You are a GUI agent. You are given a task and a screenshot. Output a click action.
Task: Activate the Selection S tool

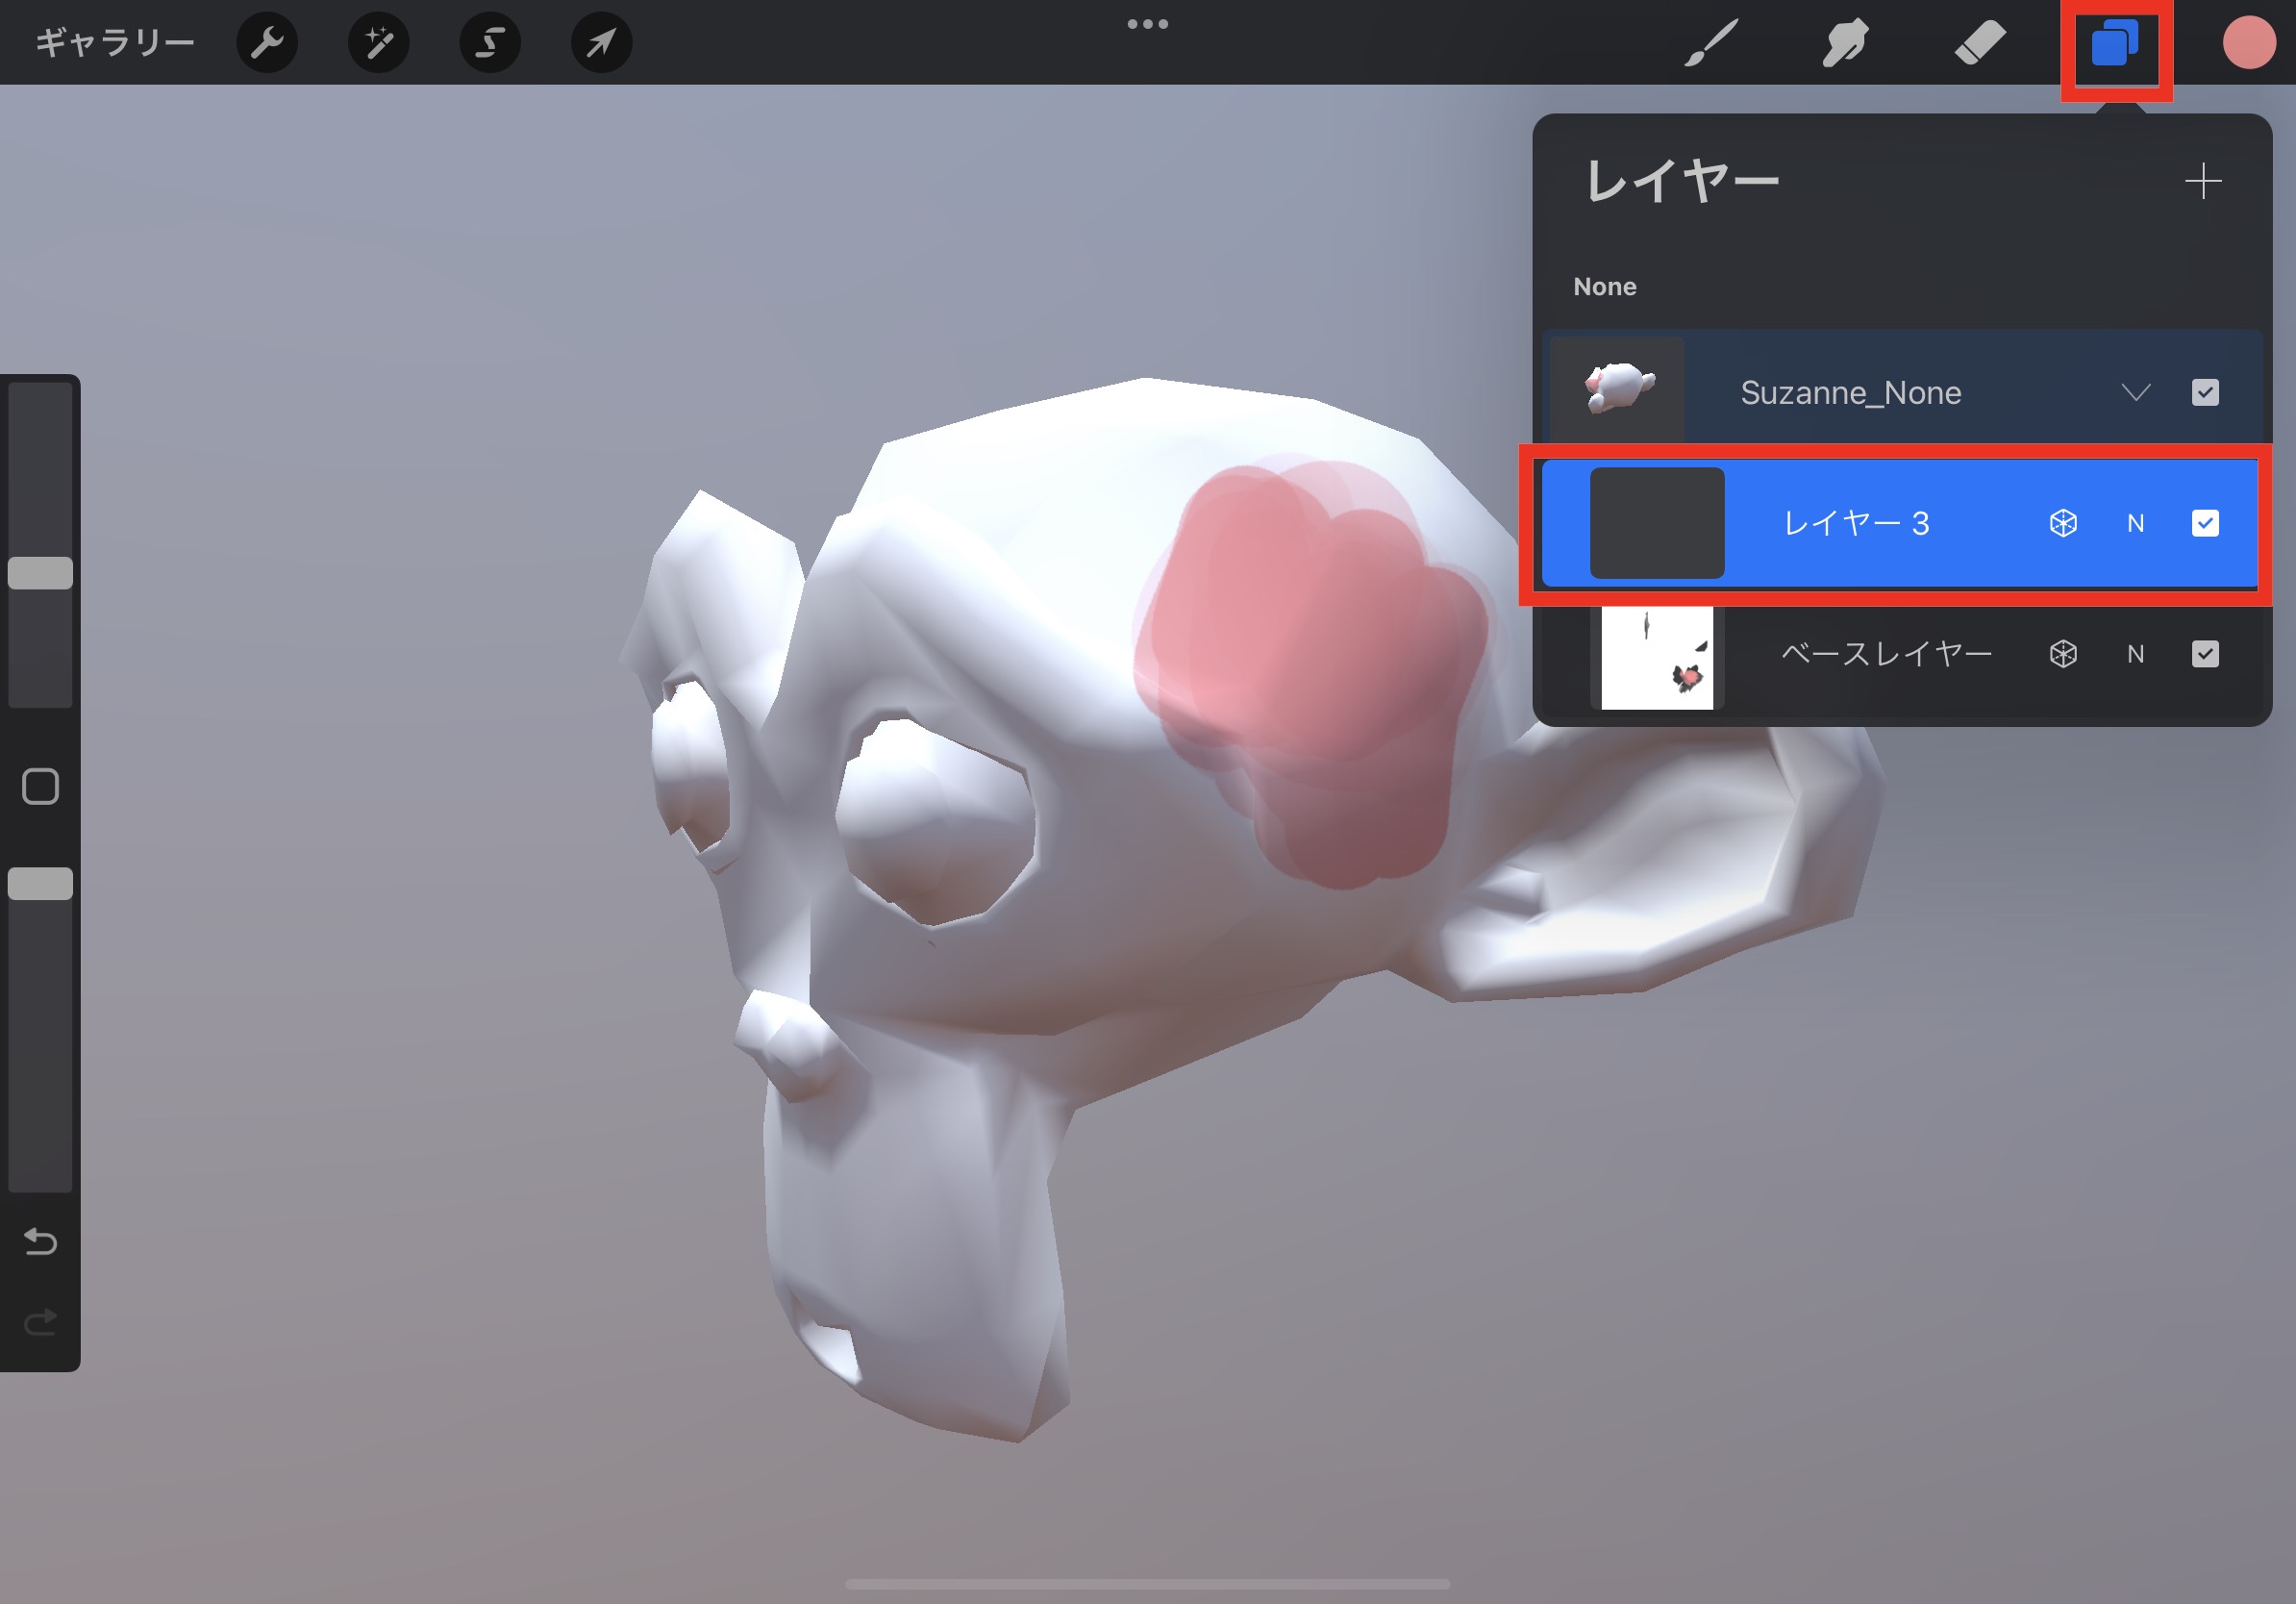pyautogui.click(x=490, y=43)
